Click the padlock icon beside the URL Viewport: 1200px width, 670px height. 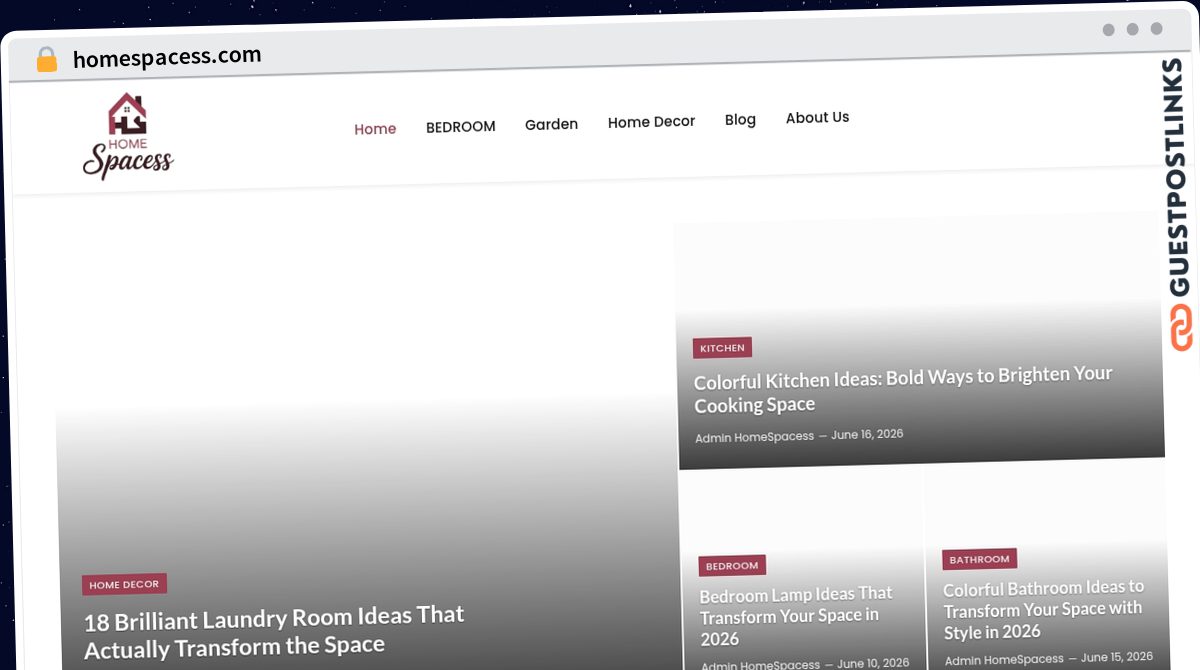(46, 60)
